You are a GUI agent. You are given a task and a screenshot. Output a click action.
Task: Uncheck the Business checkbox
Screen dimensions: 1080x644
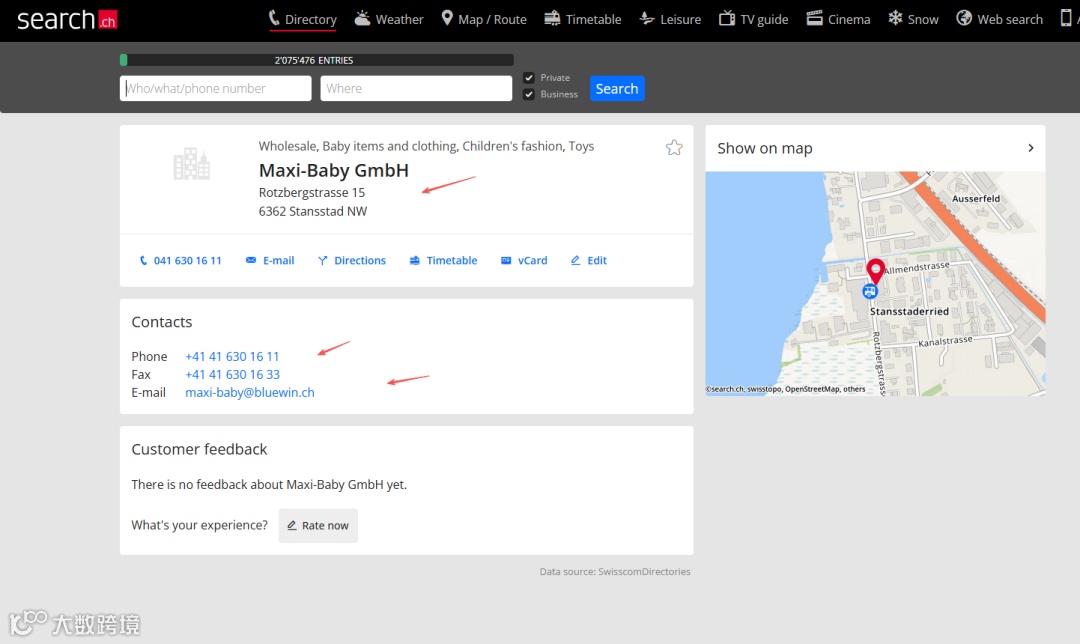tap(529, 94)
